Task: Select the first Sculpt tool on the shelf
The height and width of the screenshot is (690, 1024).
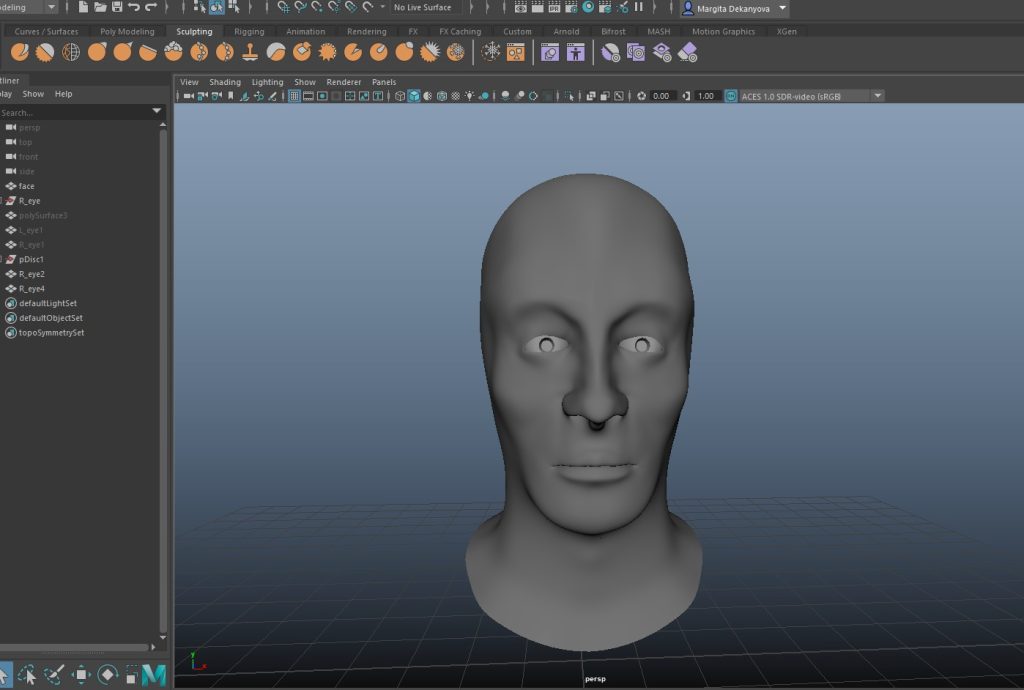Action: click(19, 52)
